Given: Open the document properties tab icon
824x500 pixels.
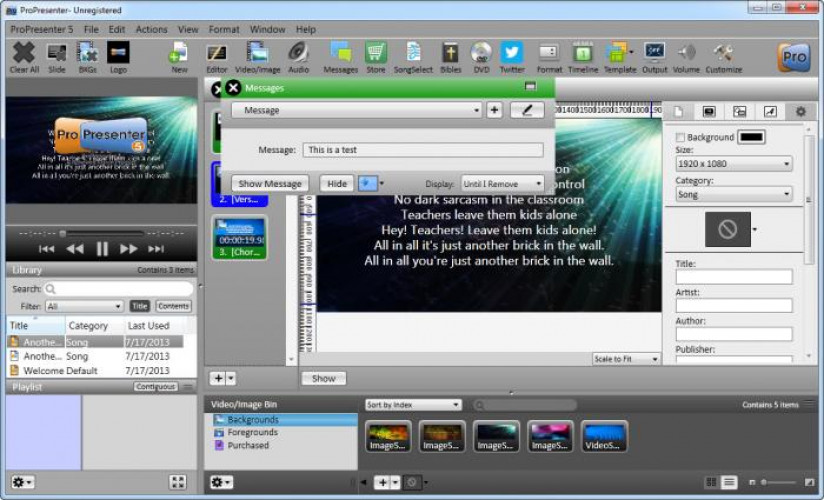Looking at the screenshot, I should 678,111.
